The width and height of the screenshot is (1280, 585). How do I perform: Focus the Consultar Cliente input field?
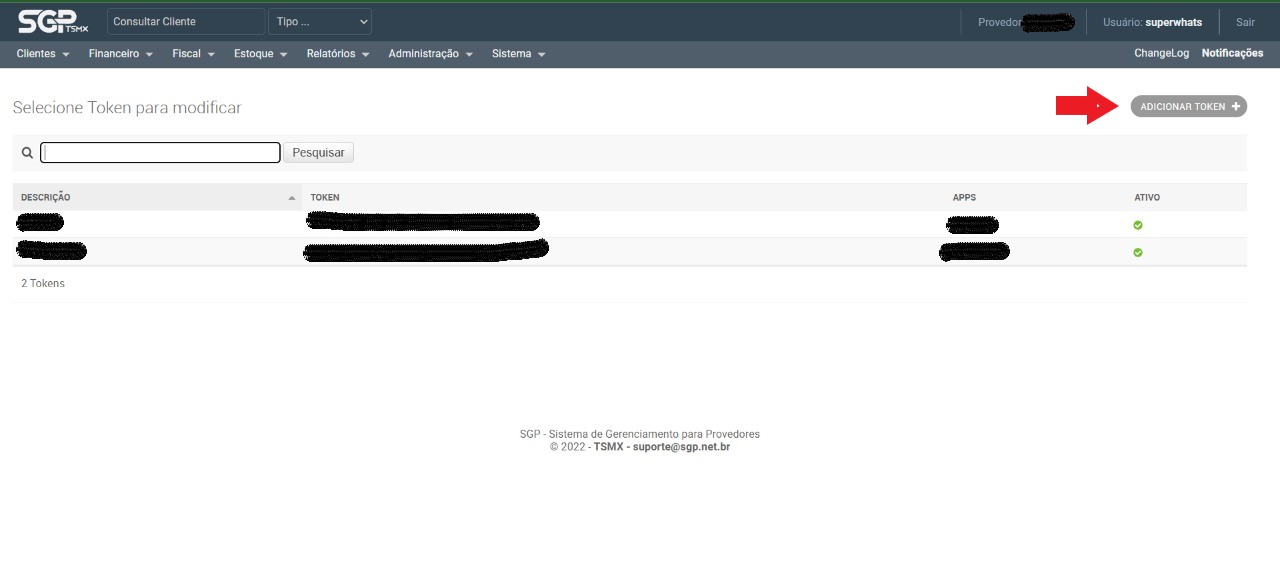pyautogui.click(x=185, y=21)
